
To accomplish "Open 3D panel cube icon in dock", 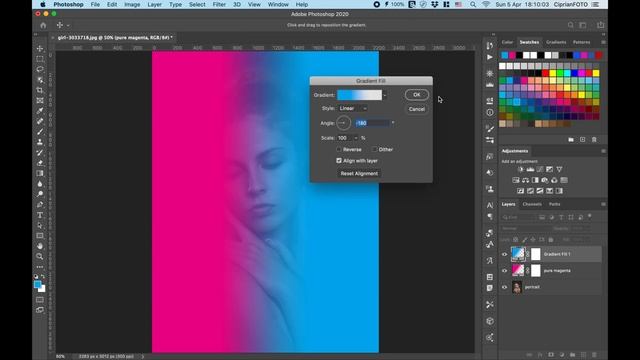I will pyautogui.click(x=490, y=321).
